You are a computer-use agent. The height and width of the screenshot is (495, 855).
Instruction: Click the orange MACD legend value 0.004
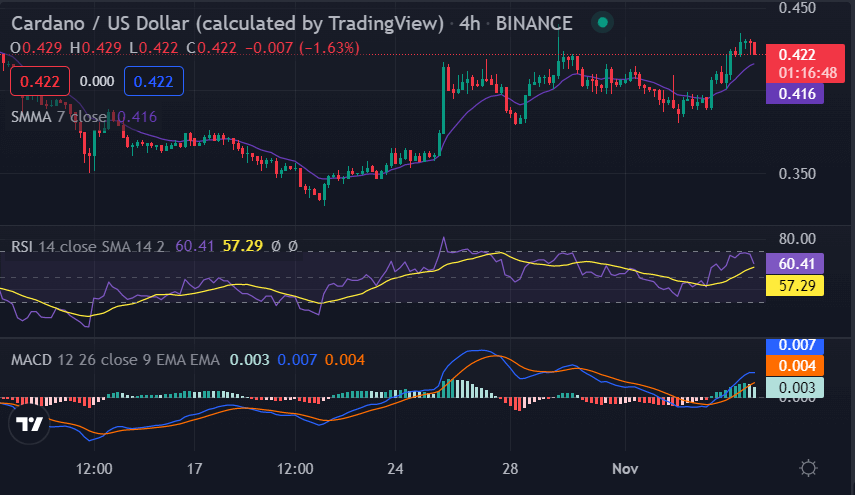point(345,360)
